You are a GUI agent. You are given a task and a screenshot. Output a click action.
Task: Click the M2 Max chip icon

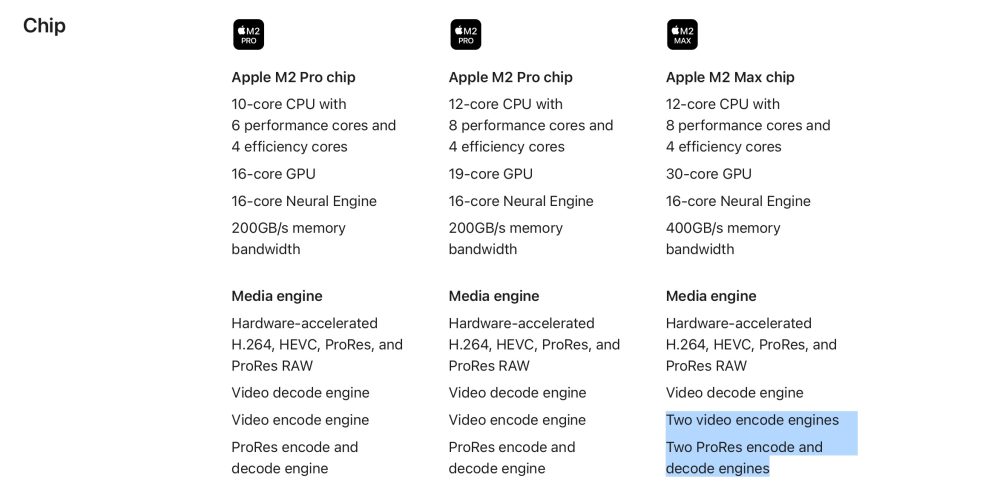point(682,35)
